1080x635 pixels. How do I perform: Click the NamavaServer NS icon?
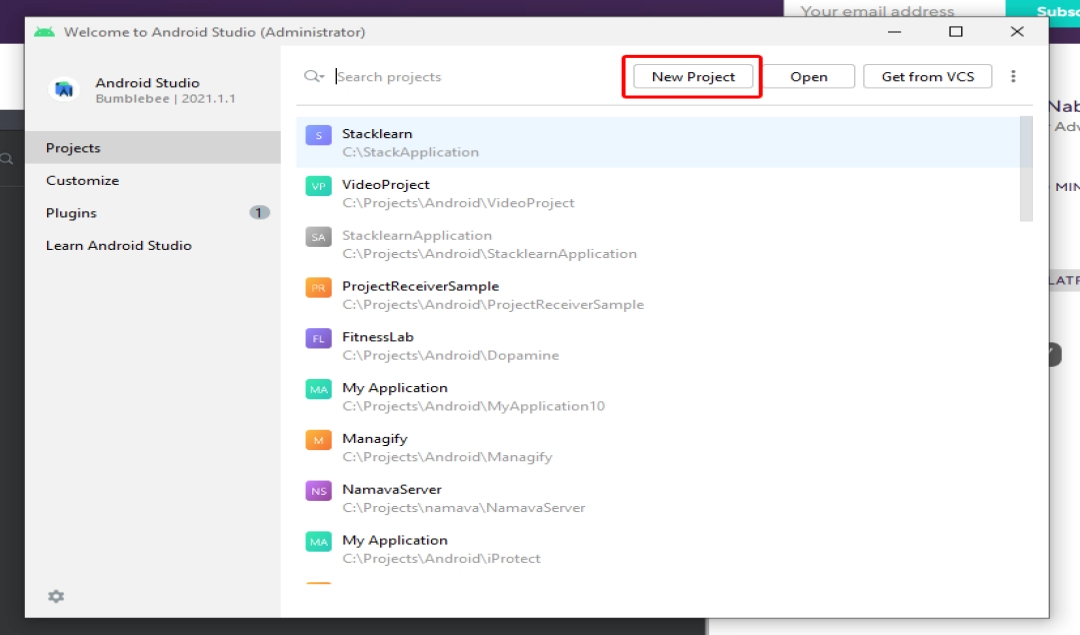tap(318, 491)
